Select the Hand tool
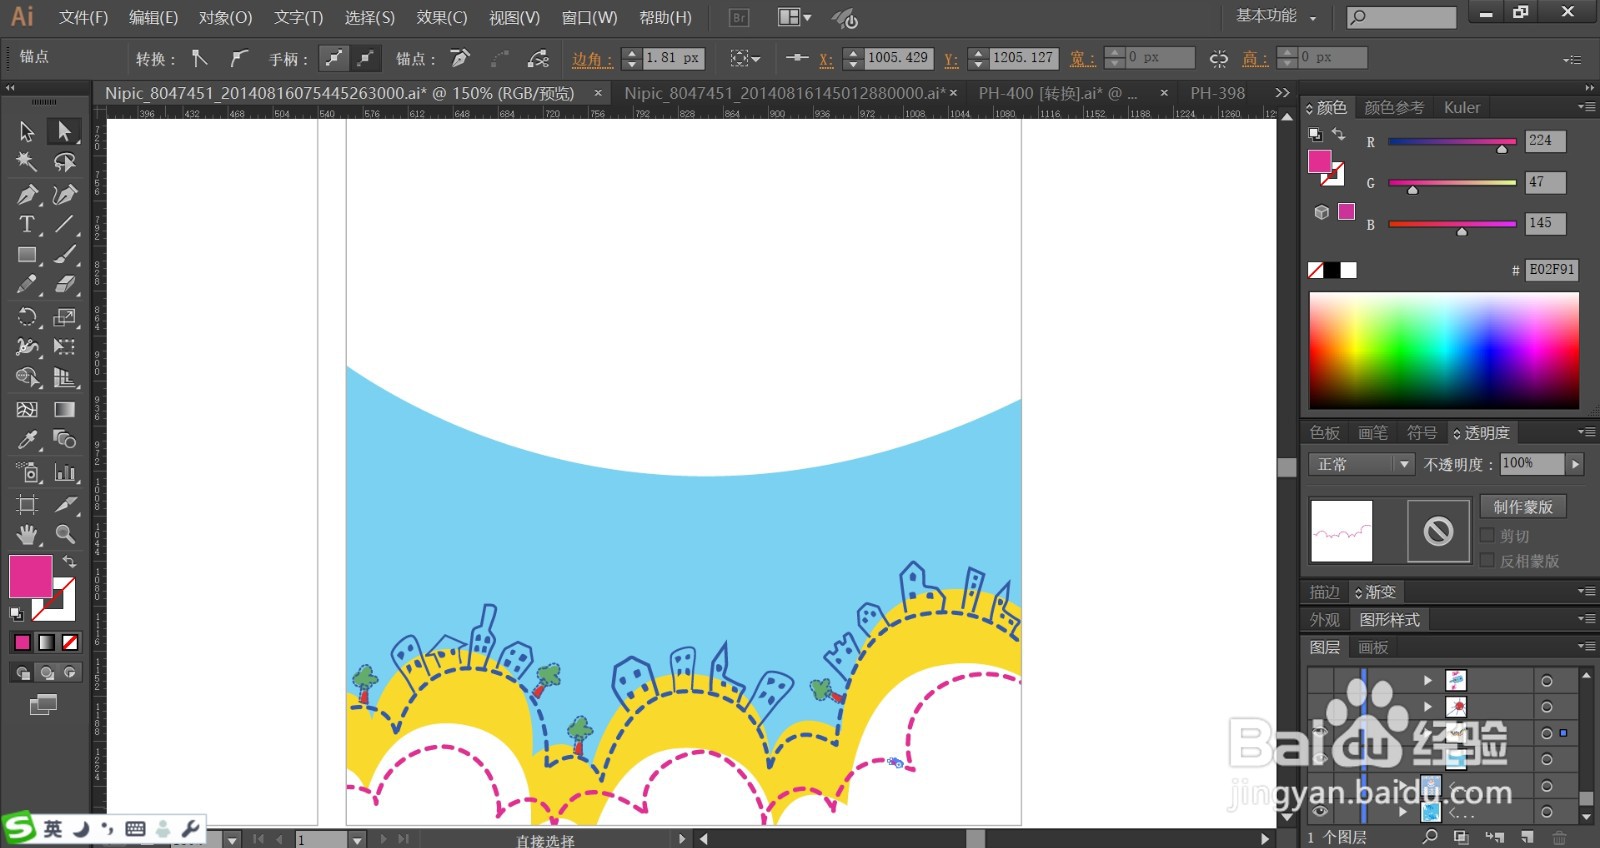The height and width of the screenshot is (848, 1600). [27, 534]
